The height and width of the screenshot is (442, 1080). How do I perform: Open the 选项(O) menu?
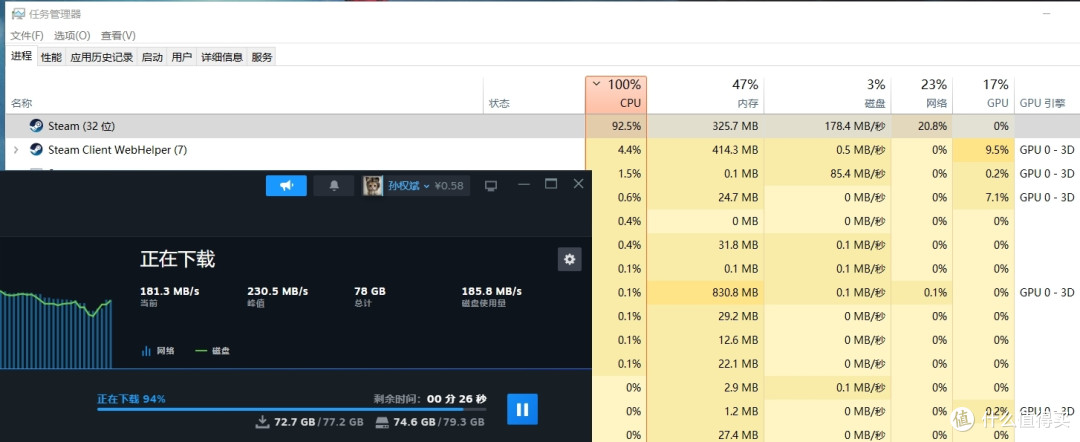(72, 35)
